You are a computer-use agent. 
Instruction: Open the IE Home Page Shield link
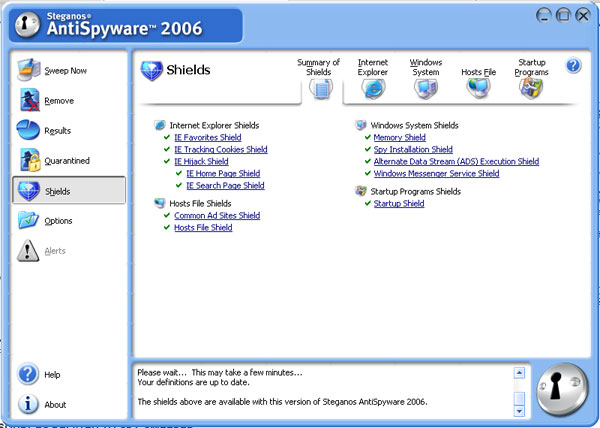[223, 174]
